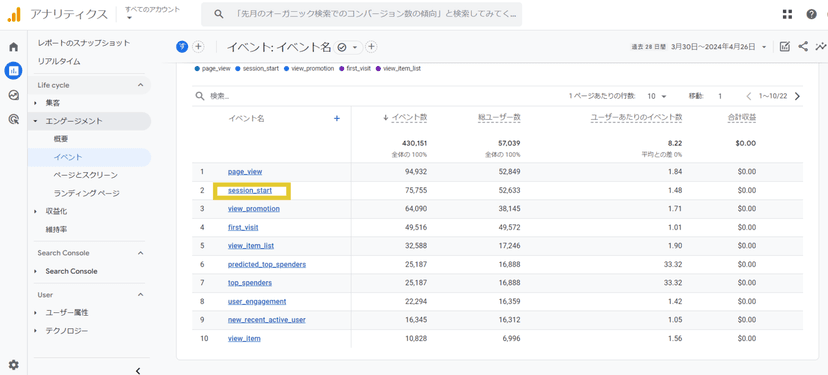Click the Google Analytics logo
The height and width of the screenshot is (375, 828).
point(14,14)
